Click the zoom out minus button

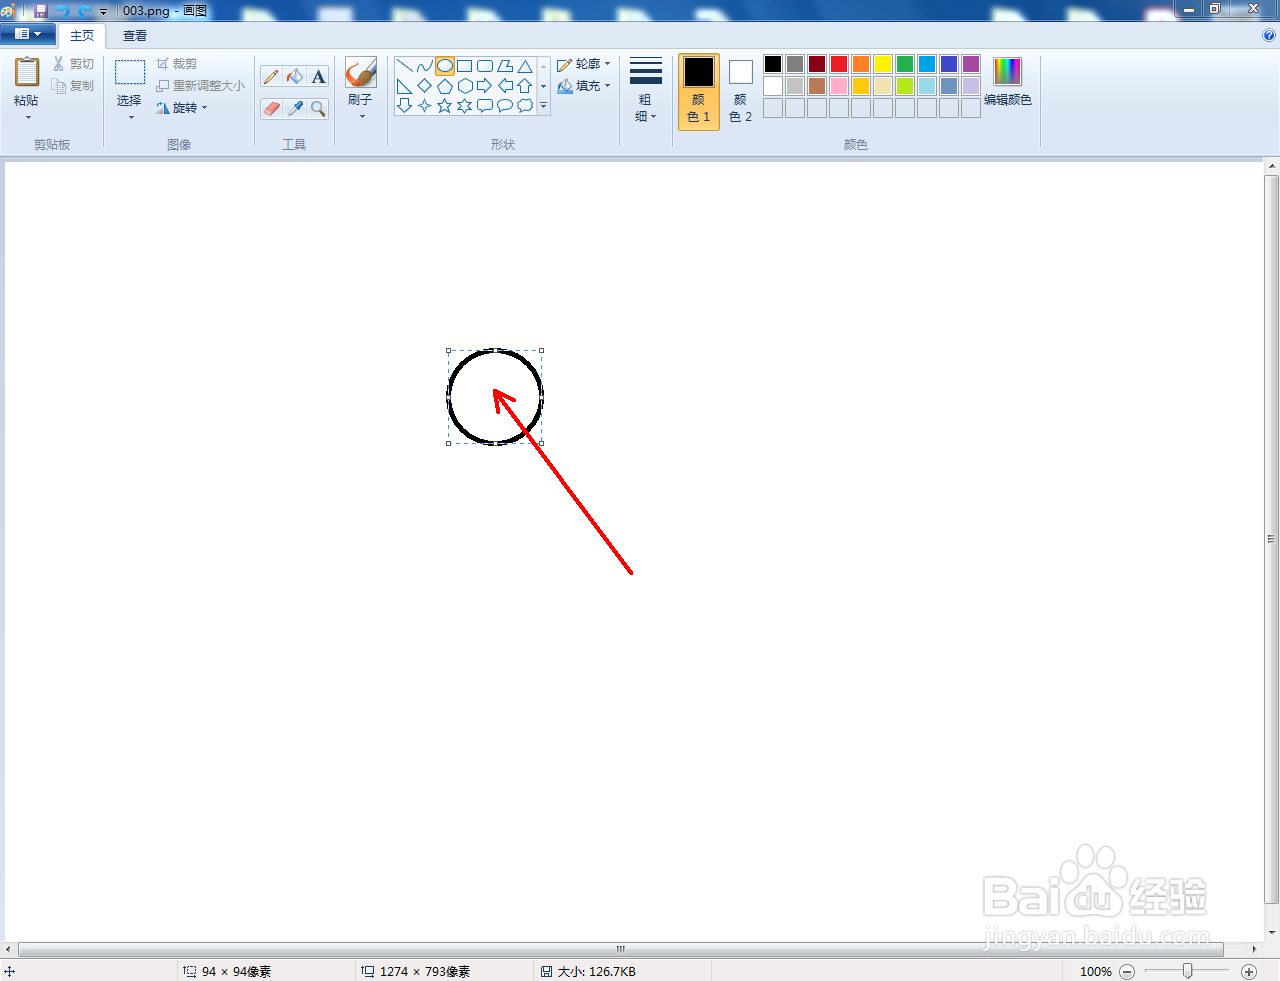[1127, 971]
